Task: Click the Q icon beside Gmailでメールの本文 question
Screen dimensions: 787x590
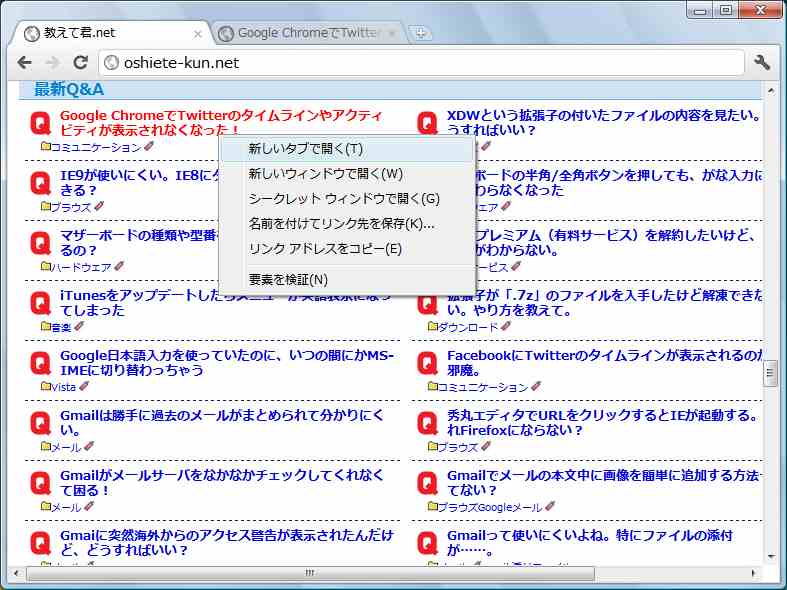Action: tap(427, 483)
